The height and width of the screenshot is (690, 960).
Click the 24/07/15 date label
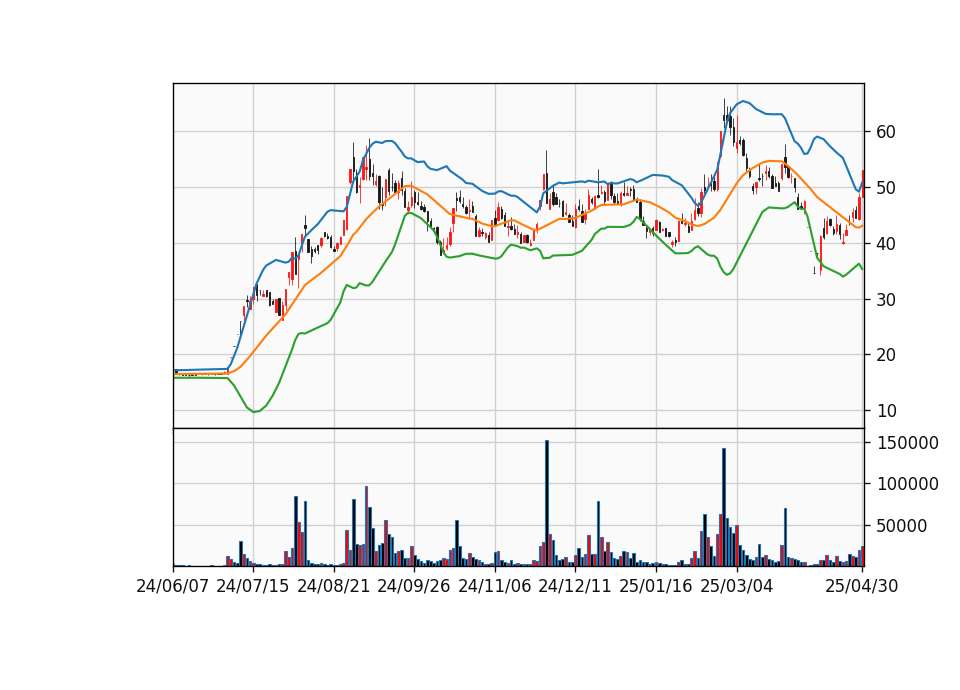[x=252, y=587]
